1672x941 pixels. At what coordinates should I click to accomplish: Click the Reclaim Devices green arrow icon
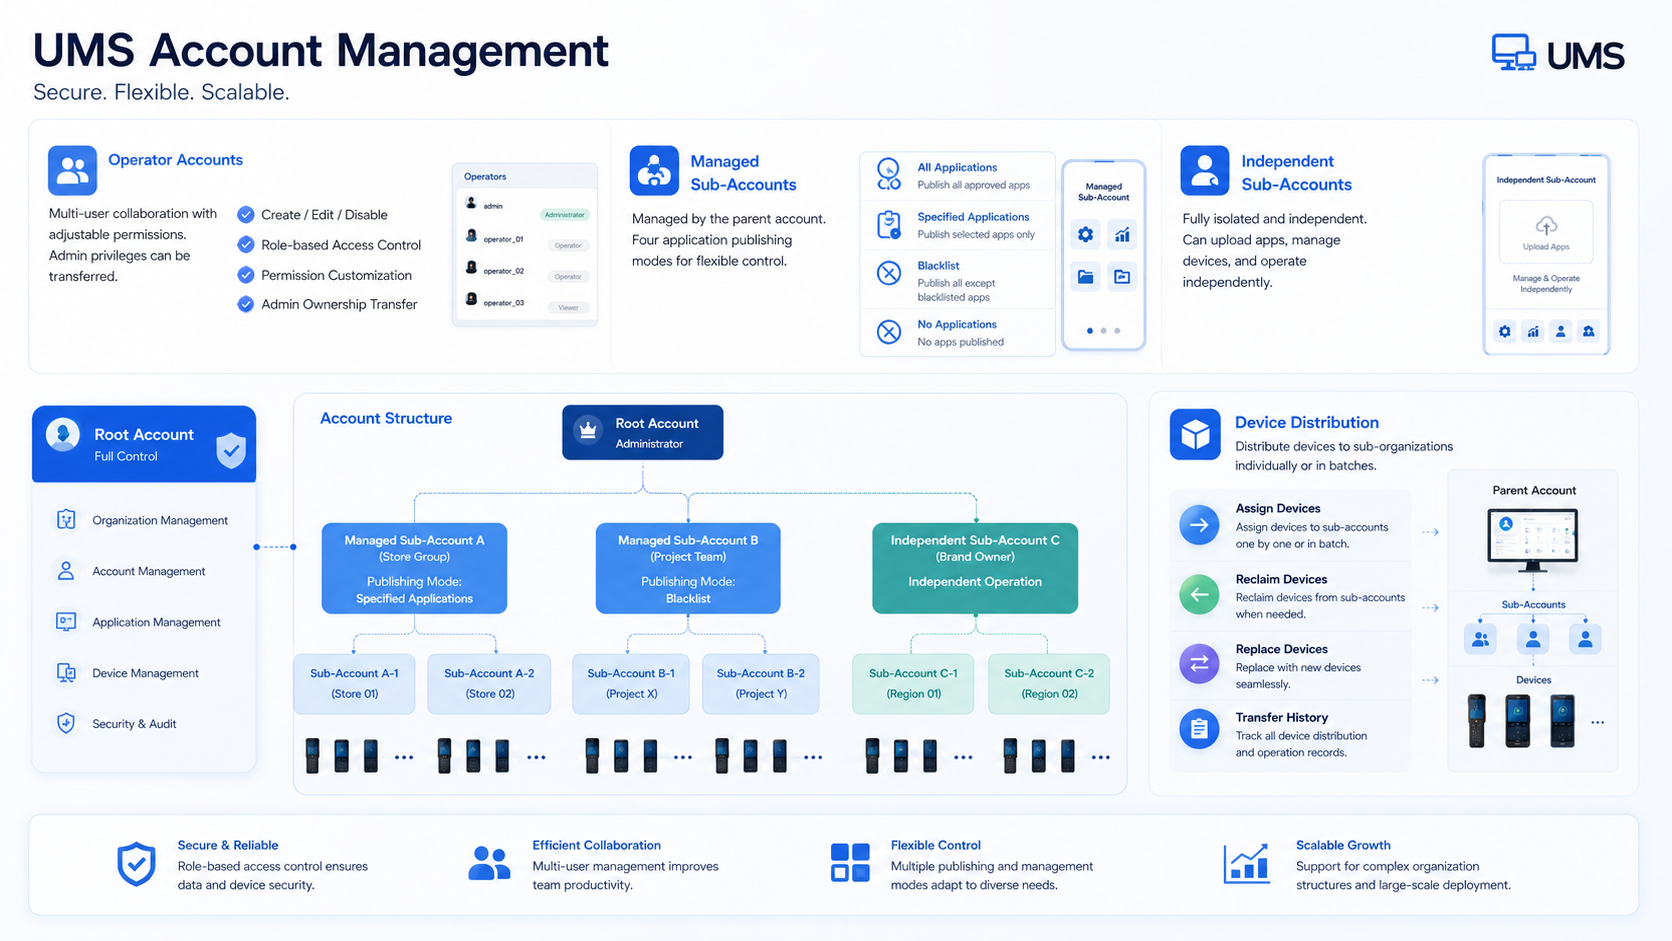pyautogui.click(x=1199, y=595)
